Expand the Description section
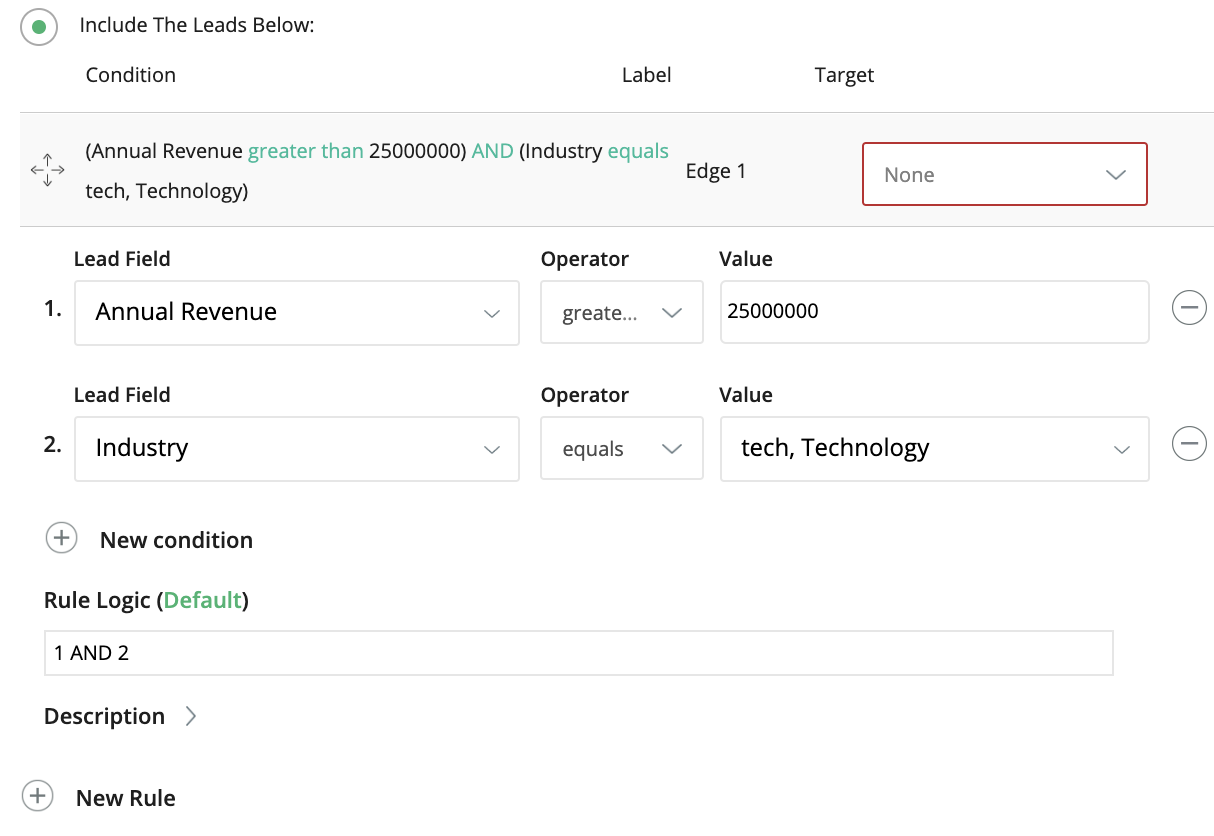This screenshot has width=1214, height=836. [x=104, y=716]
